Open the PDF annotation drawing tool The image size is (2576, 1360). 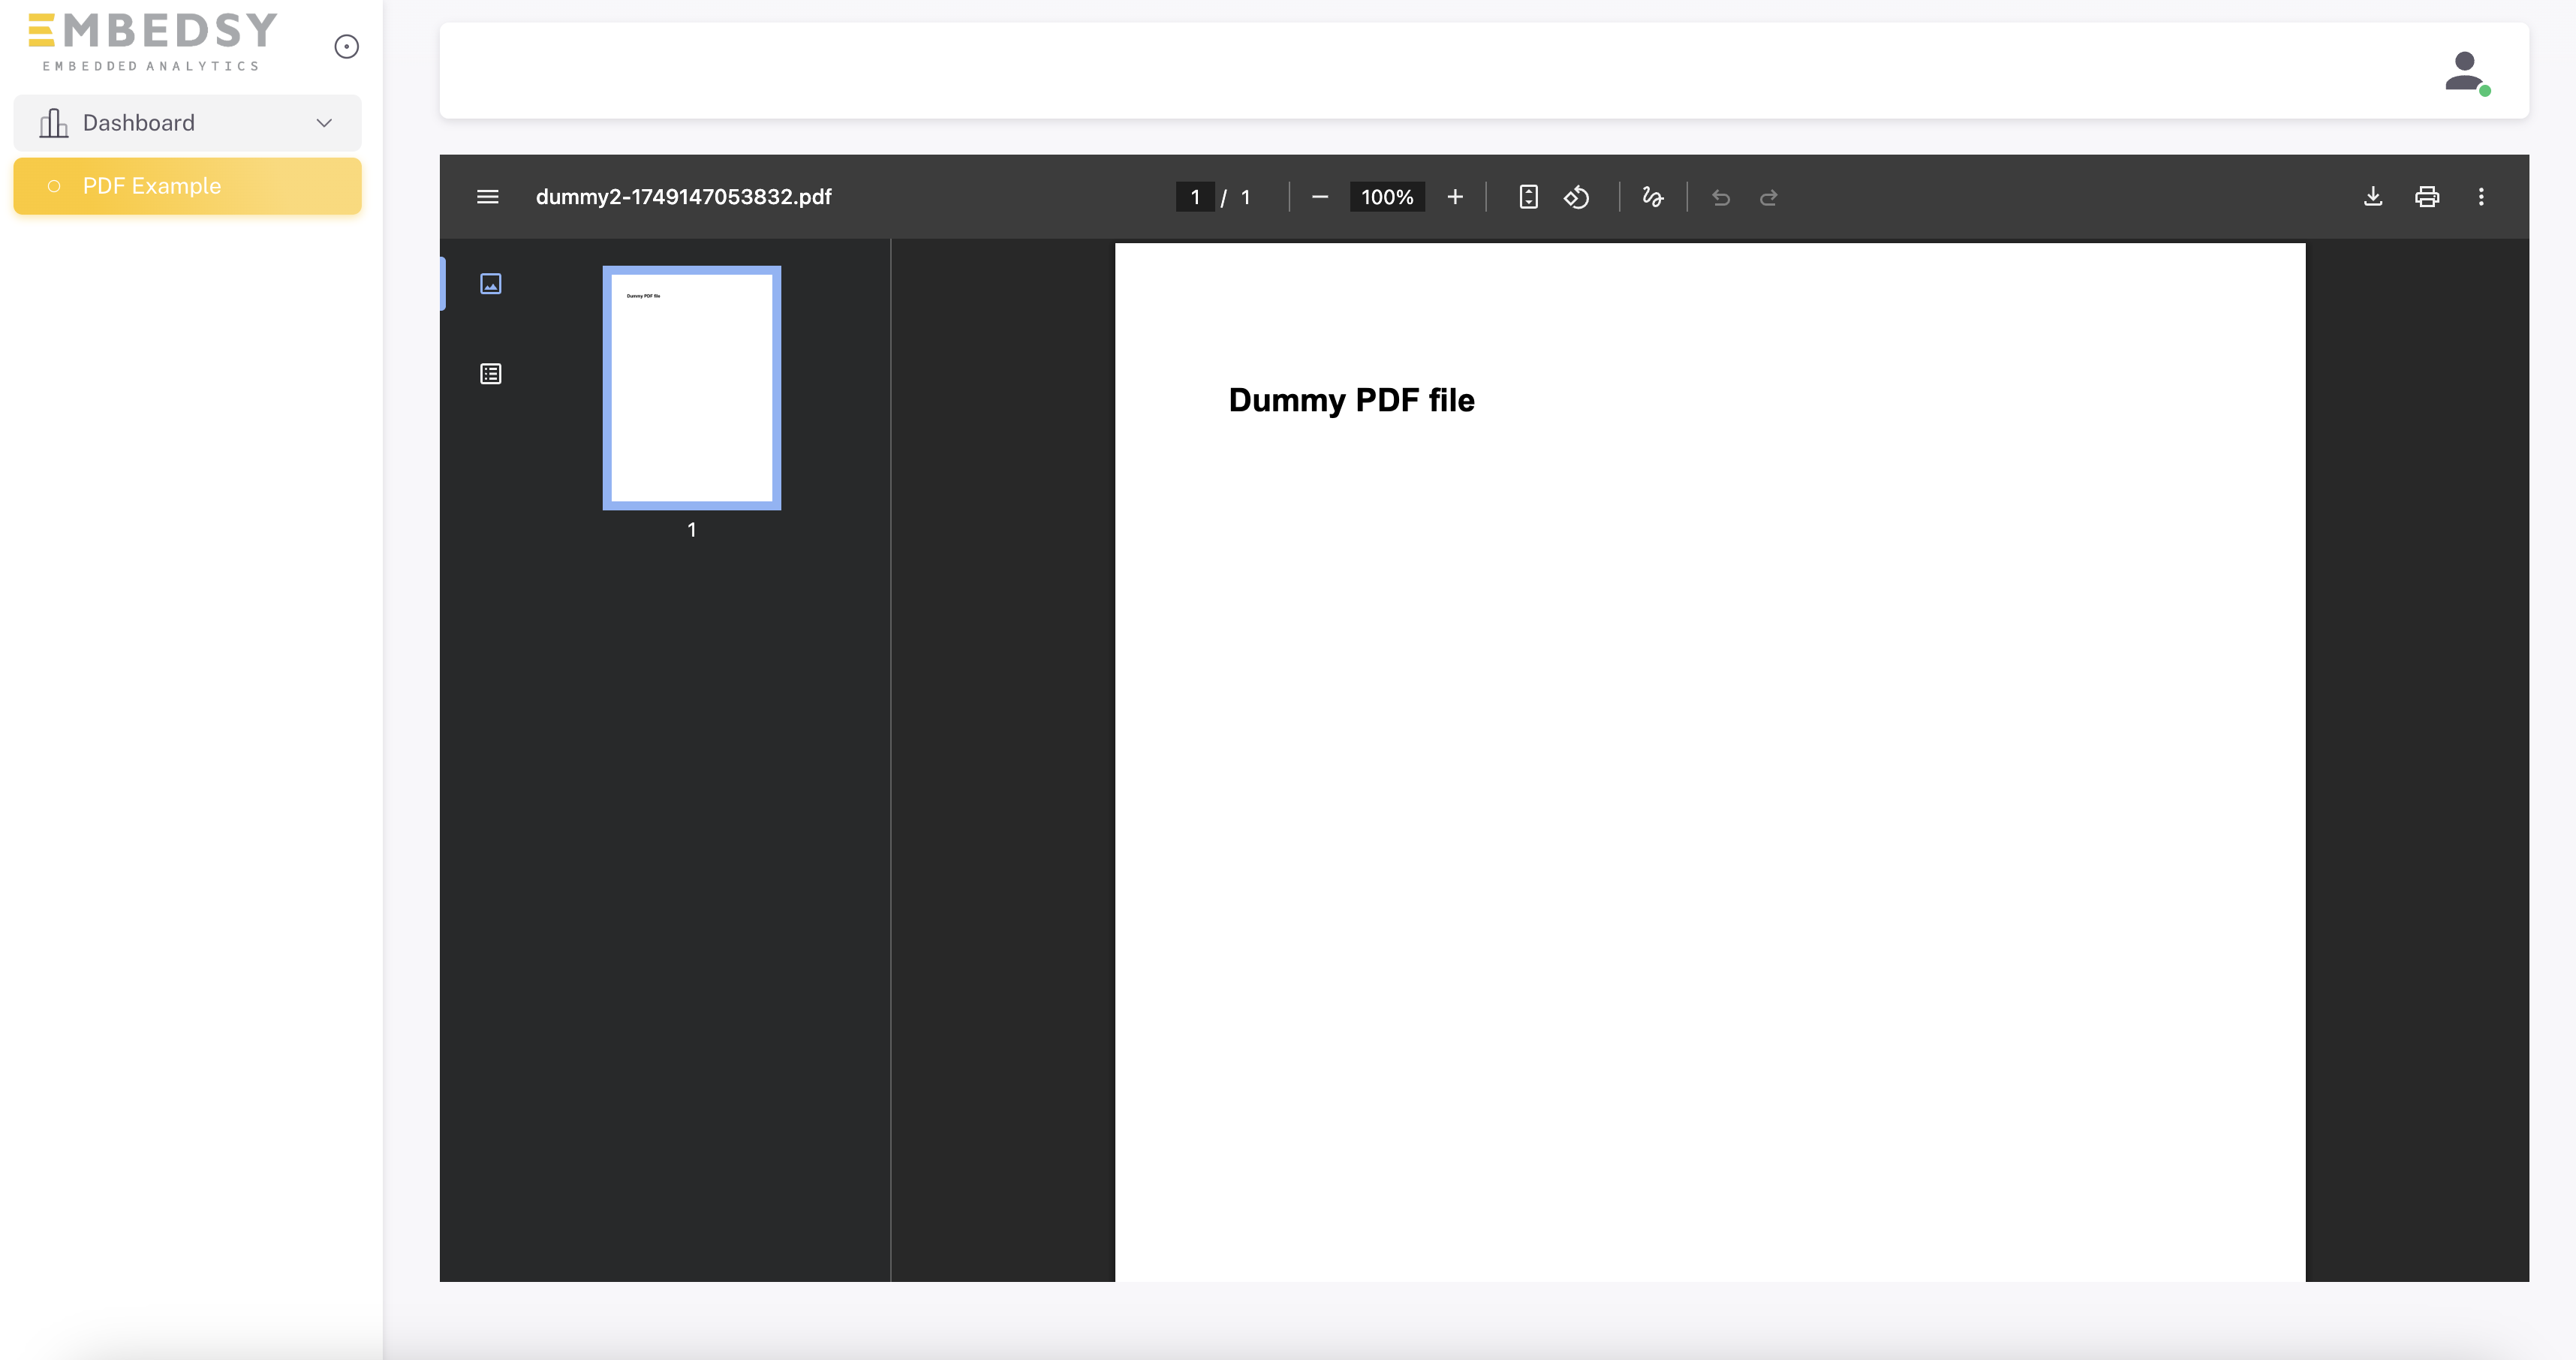click(1651, 197)
